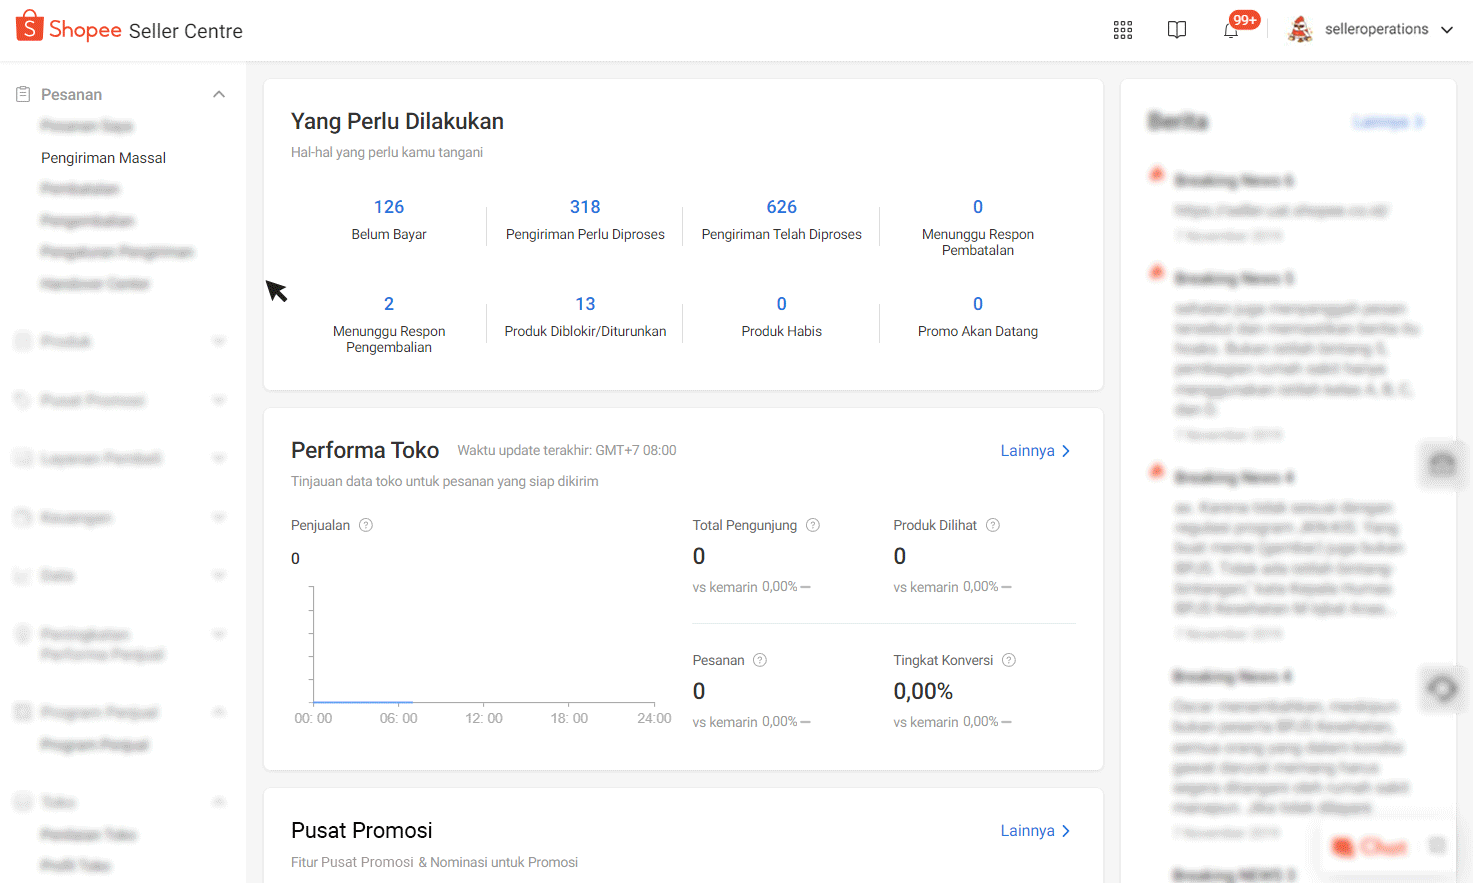Click info icon next to Tingkat Konversi
Viewport: 1473px width, 883px height.
(x=1009, y=660)
